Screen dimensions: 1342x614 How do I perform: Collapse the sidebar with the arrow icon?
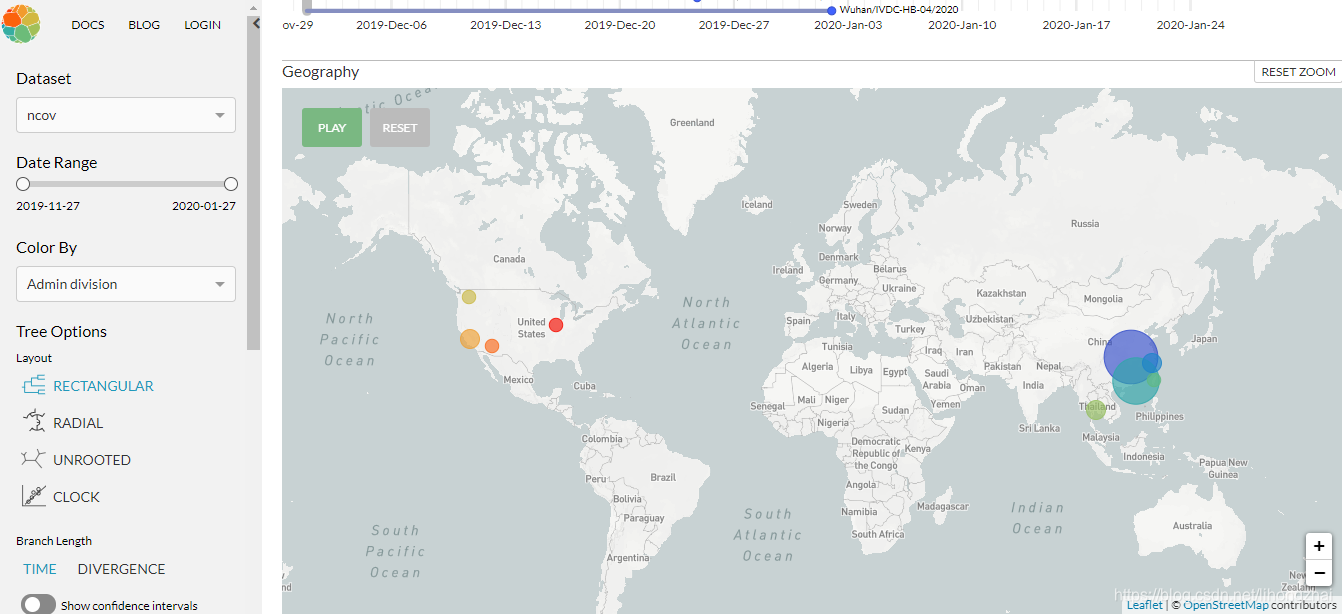coord(256,23)
